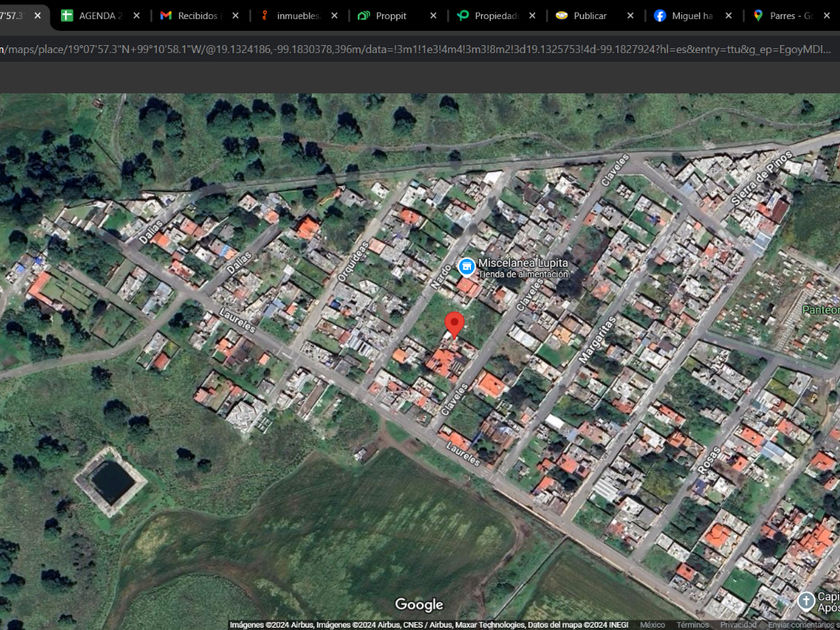The width and height of the screenshot is (840, 630).
Task: Click the Miscelanea Lupita store icon
Action: [466, 266]
